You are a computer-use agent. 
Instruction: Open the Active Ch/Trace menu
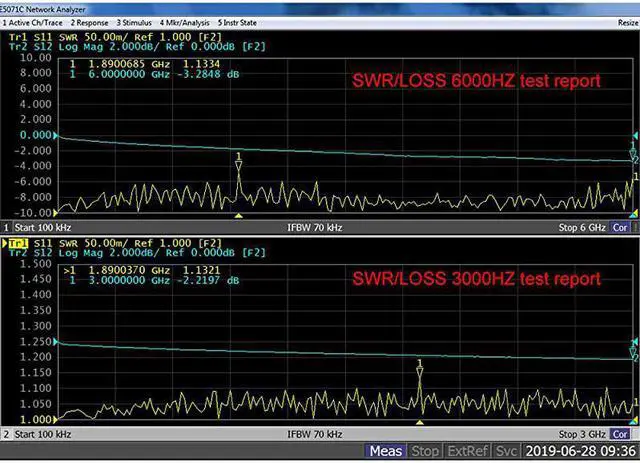pos(33,23)
